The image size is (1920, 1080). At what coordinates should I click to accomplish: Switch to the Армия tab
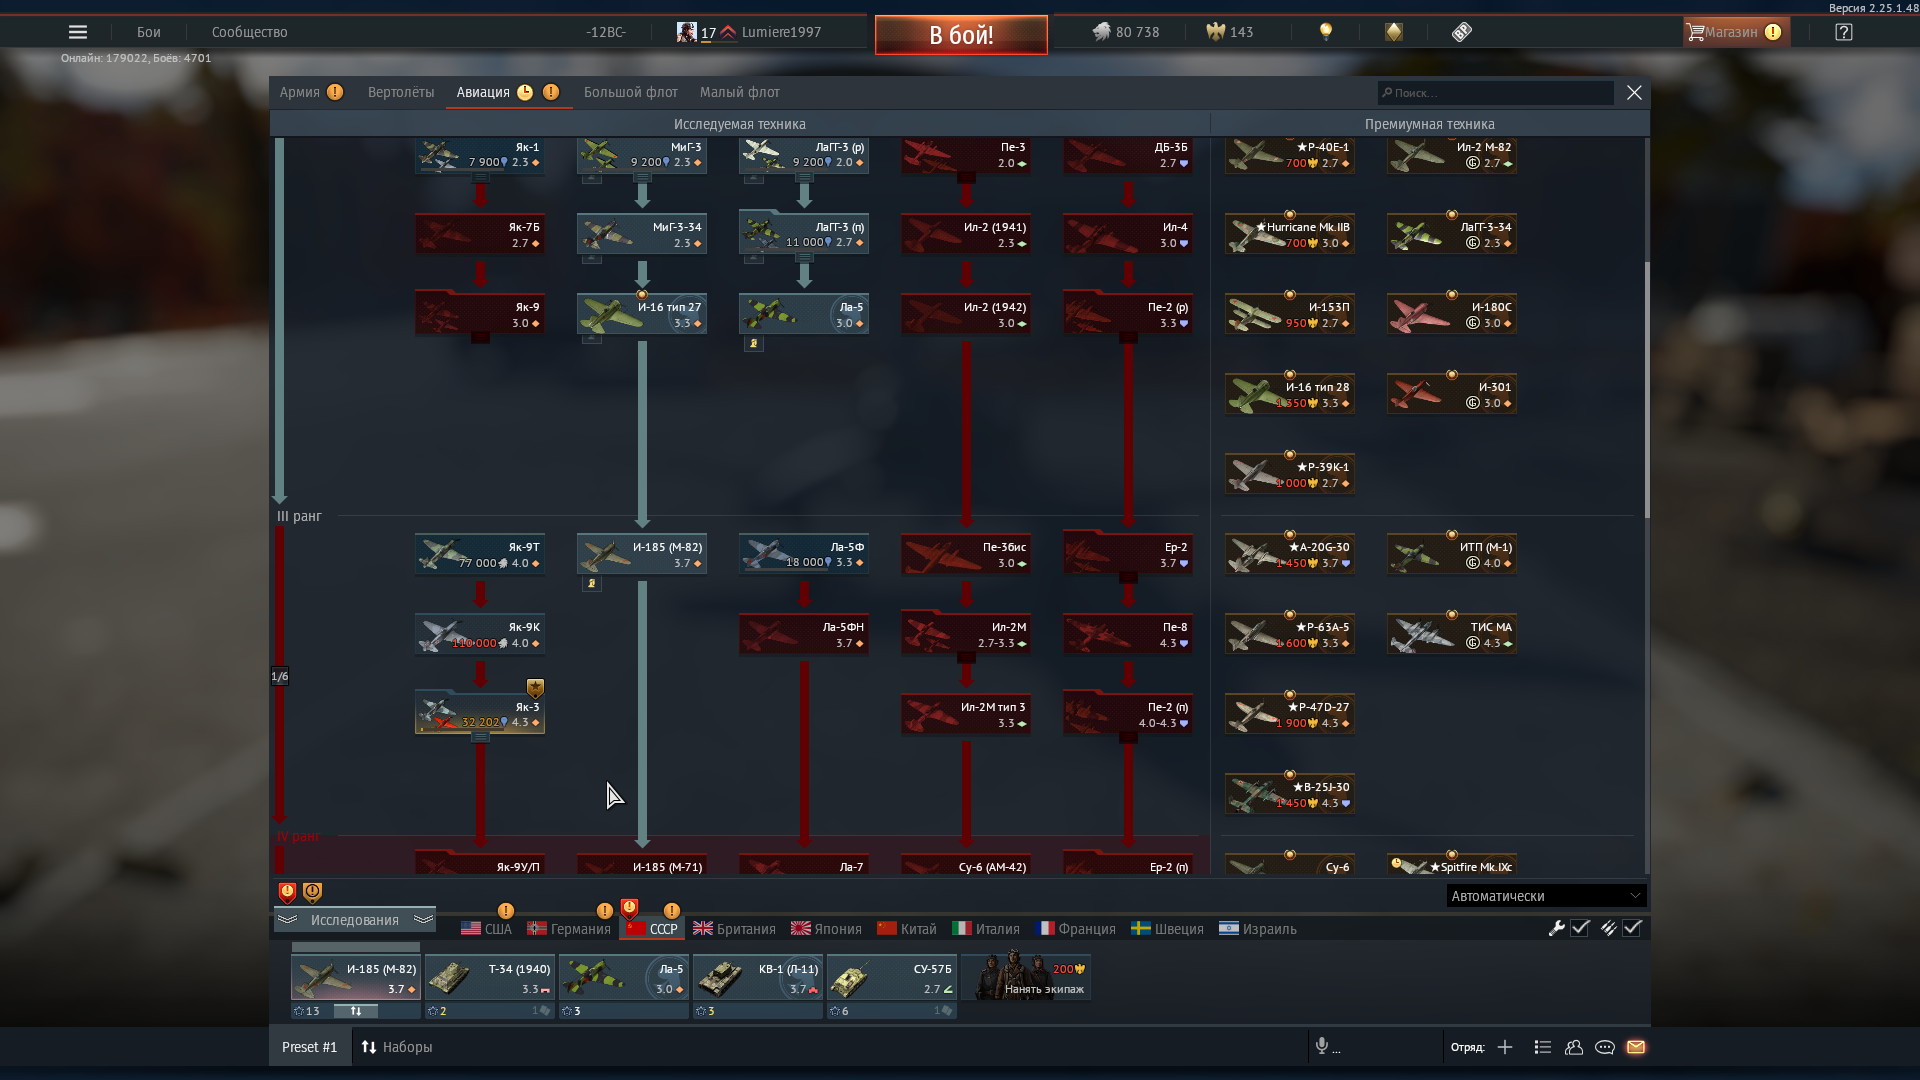pos(300,92)
